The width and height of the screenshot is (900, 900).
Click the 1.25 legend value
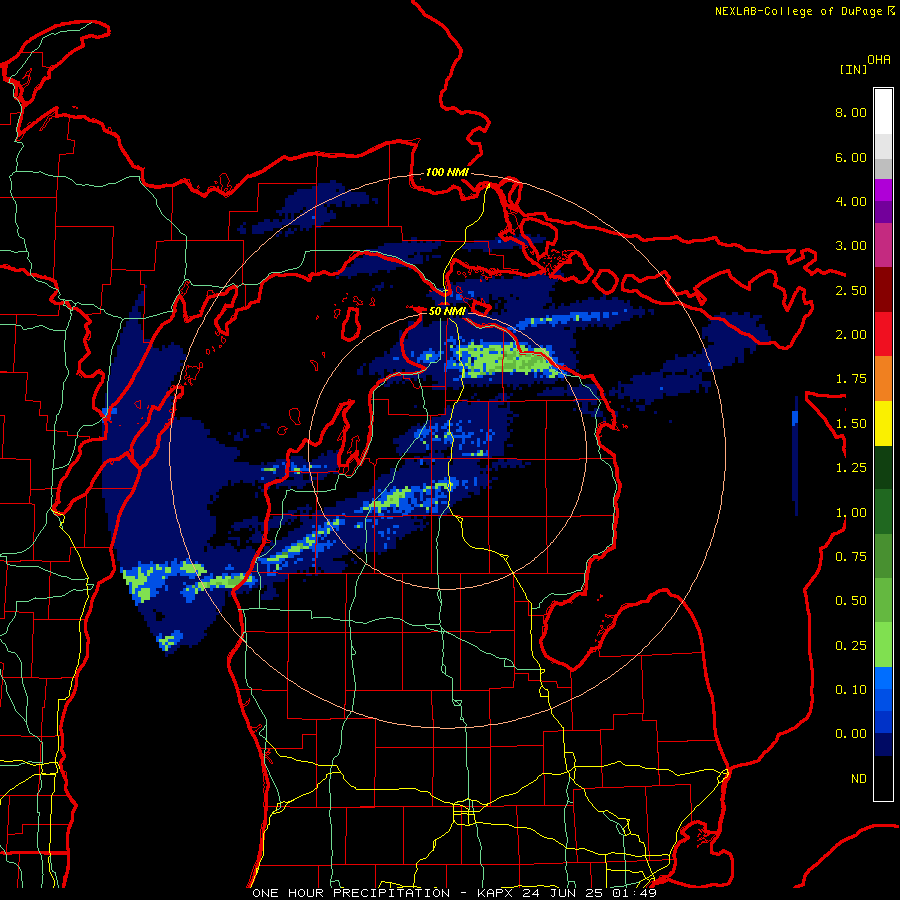851,468
